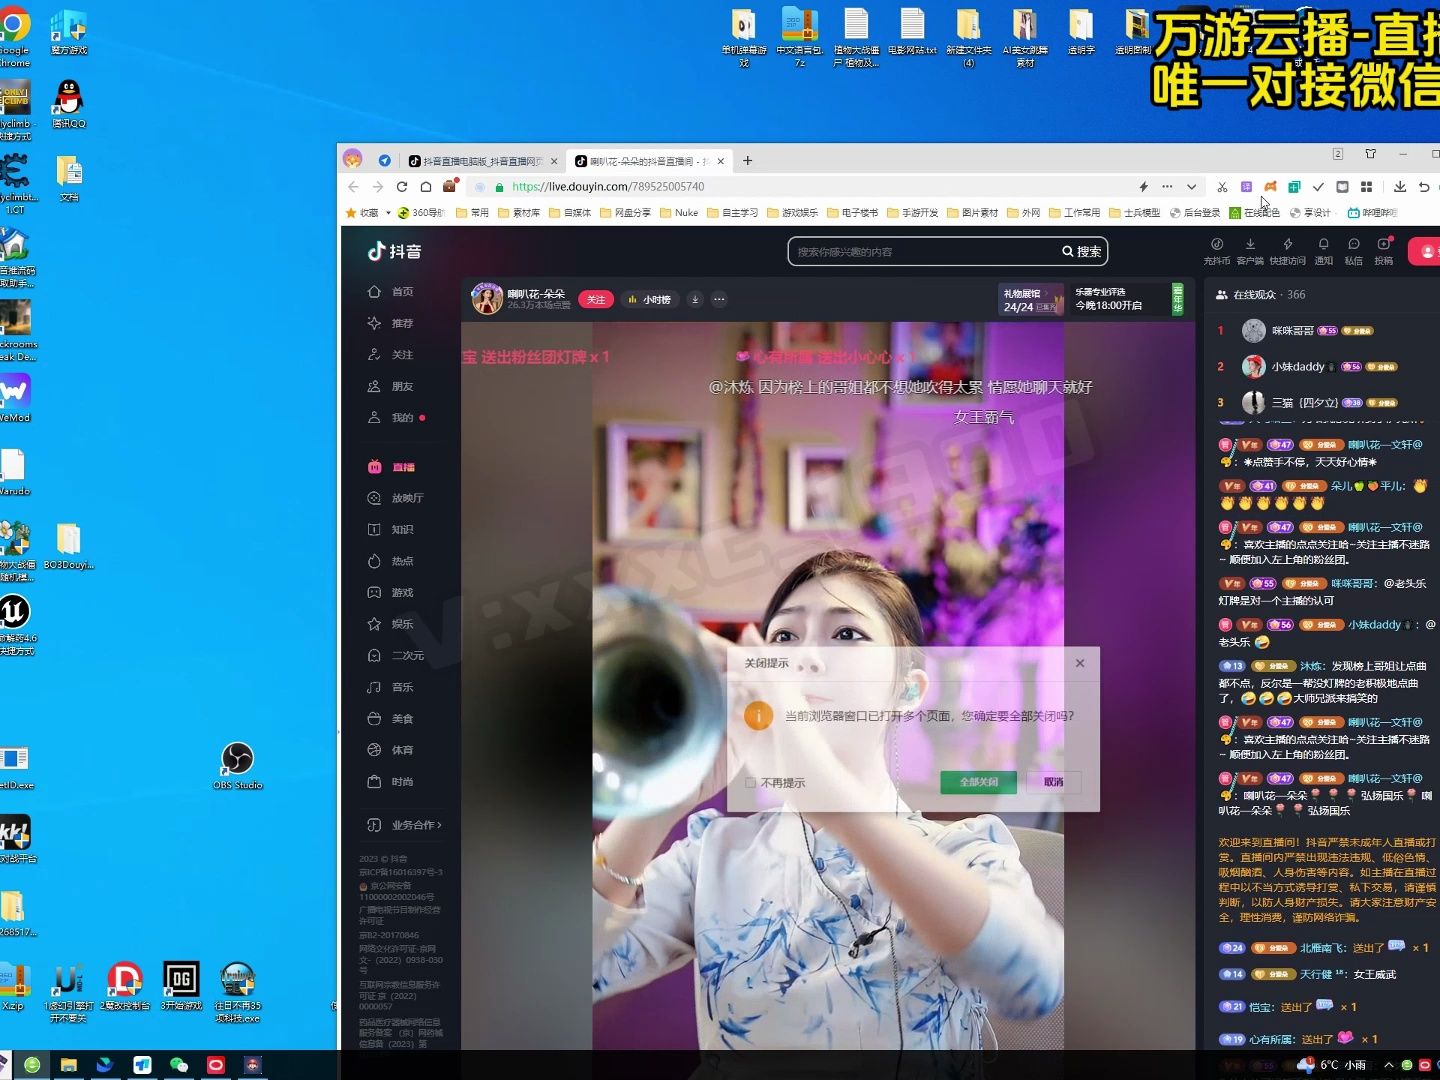Click the streamer's profile avatar

click(x=487, y=298)
